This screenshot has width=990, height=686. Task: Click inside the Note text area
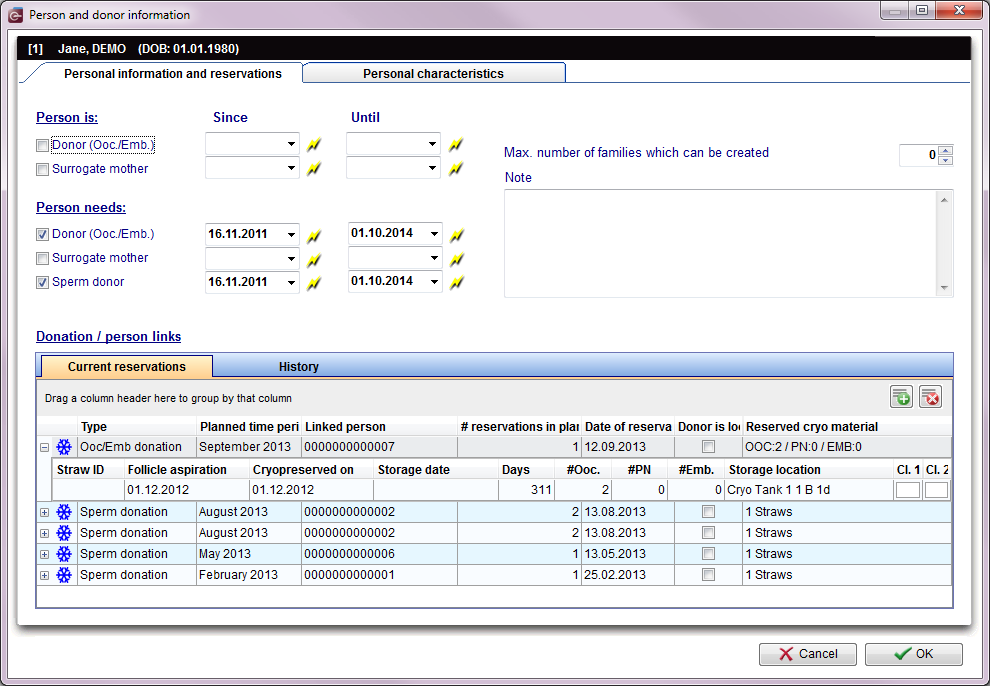(721, 244)
